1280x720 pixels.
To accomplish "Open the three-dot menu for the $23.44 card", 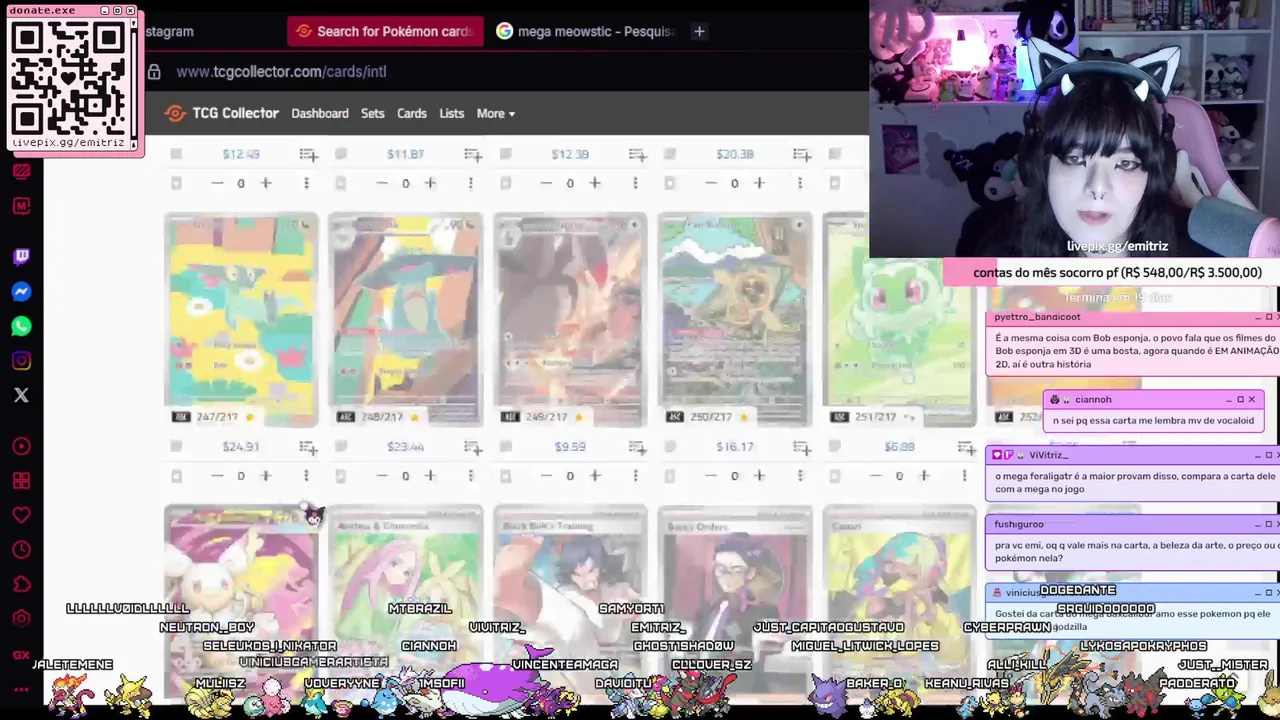I will 470,476.
